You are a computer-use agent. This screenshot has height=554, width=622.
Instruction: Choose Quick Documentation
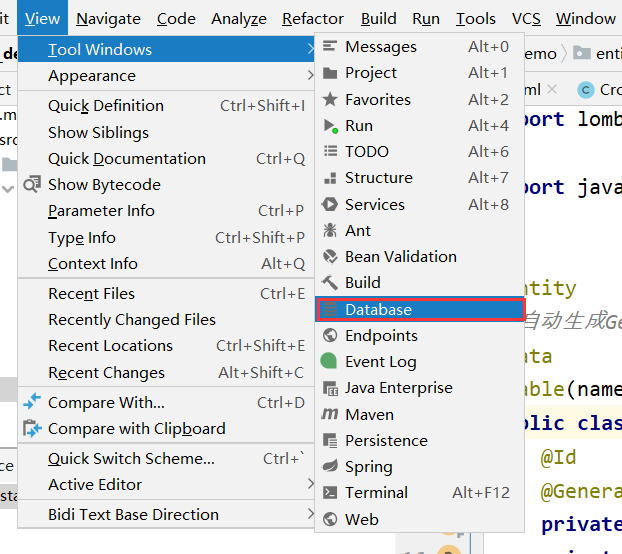click(166, 159)
